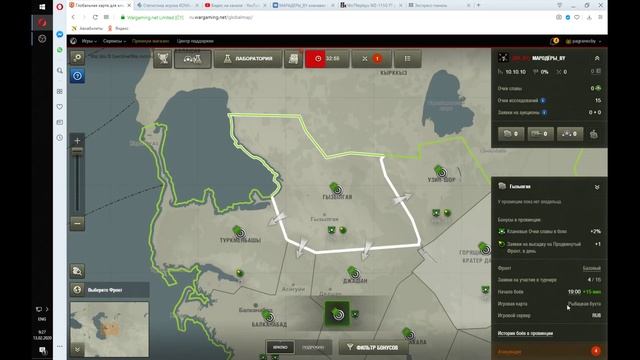This screenshot has width=640, height=360.
Task: Adjust the map zoom slider handle
Action: pyautogui.click(x=77, y=151)
